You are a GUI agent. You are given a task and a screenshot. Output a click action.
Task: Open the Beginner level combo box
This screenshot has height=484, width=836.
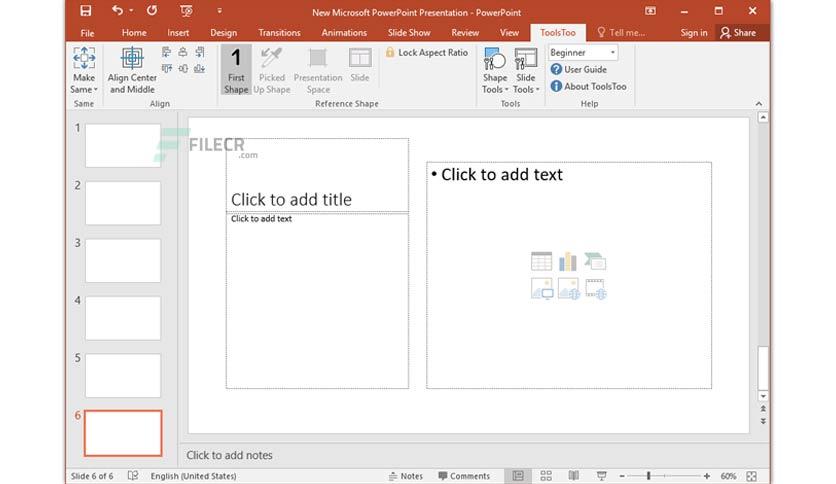click(583, 52)
